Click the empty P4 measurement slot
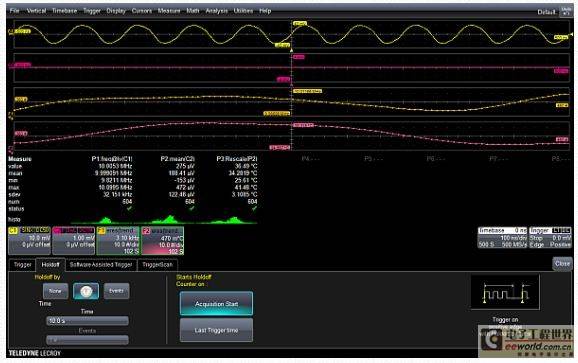The width and height of the screenshot is (578, 363). tap(310, 159)
